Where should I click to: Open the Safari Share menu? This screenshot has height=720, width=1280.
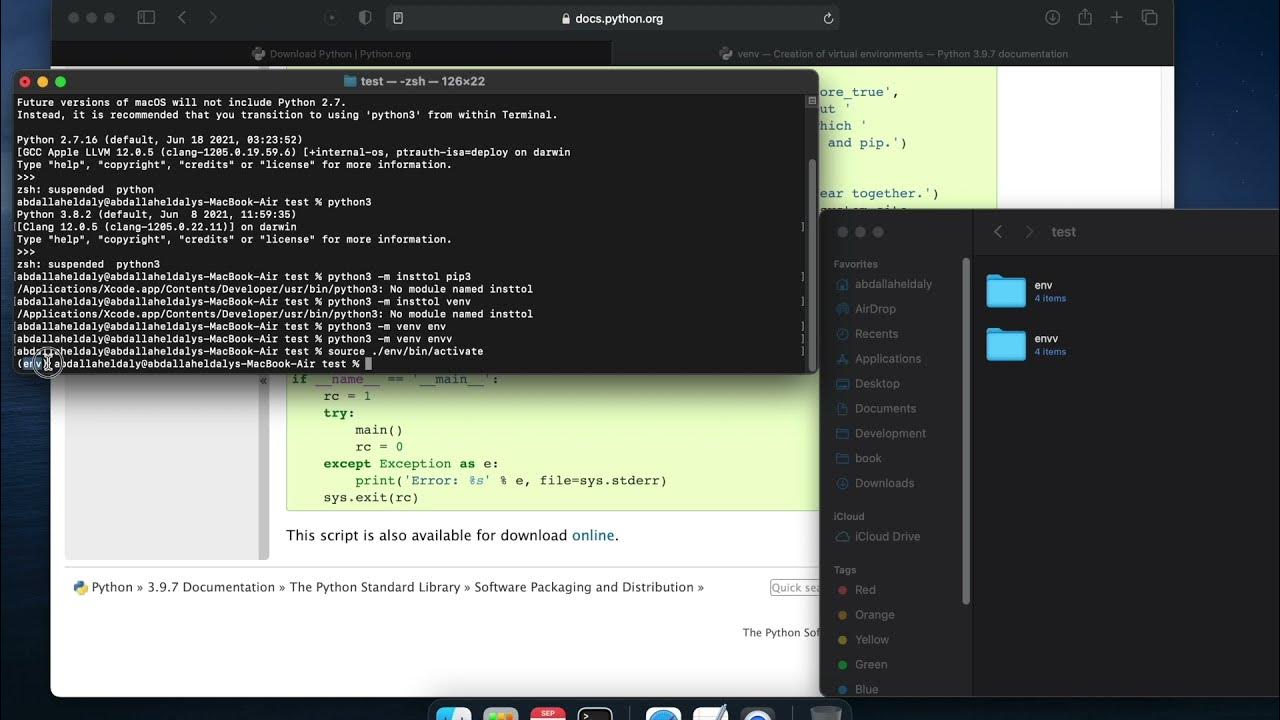coord(1085,17)
